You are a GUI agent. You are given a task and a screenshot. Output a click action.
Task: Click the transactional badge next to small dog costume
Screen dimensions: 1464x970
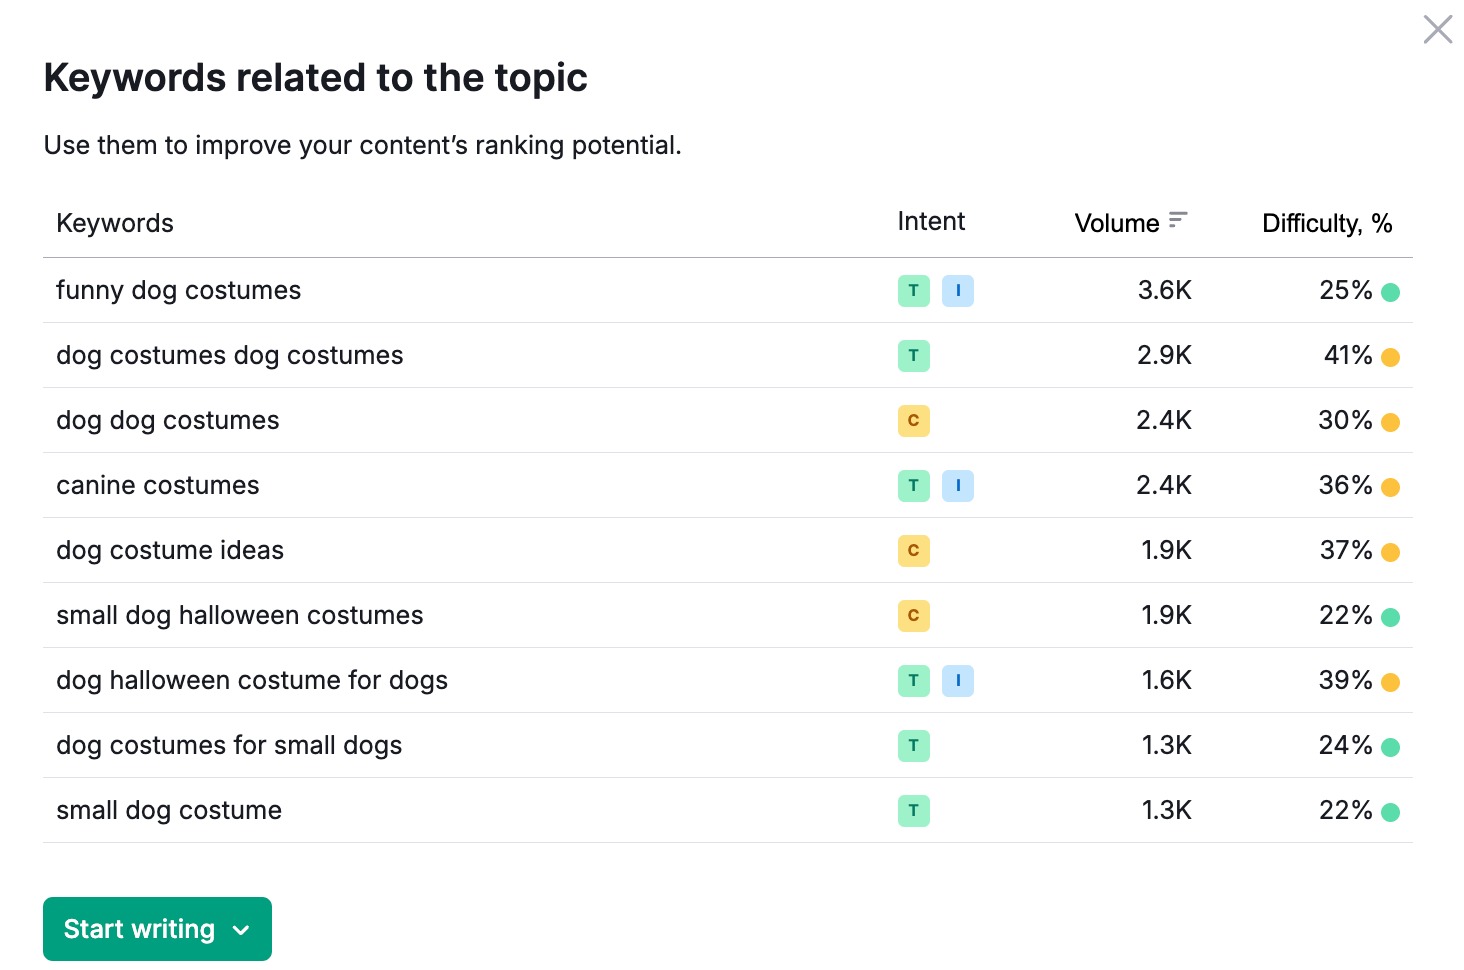(x=913, y=810)
